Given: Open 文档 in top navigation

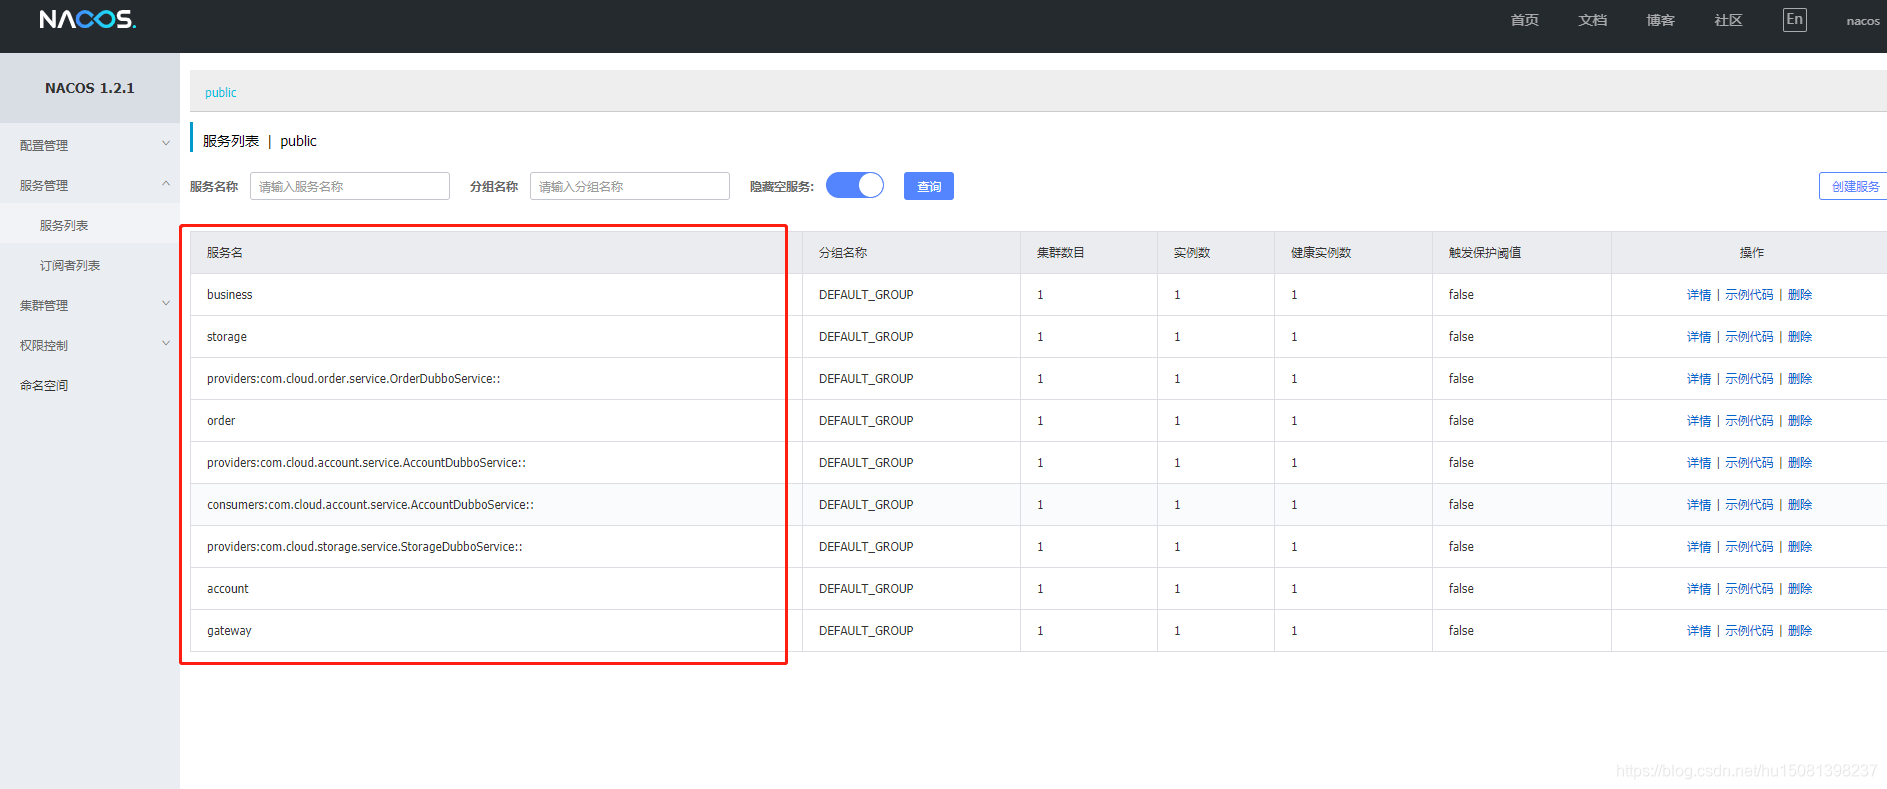Looking at the screenshot, I should click(x=1592, y=20).
